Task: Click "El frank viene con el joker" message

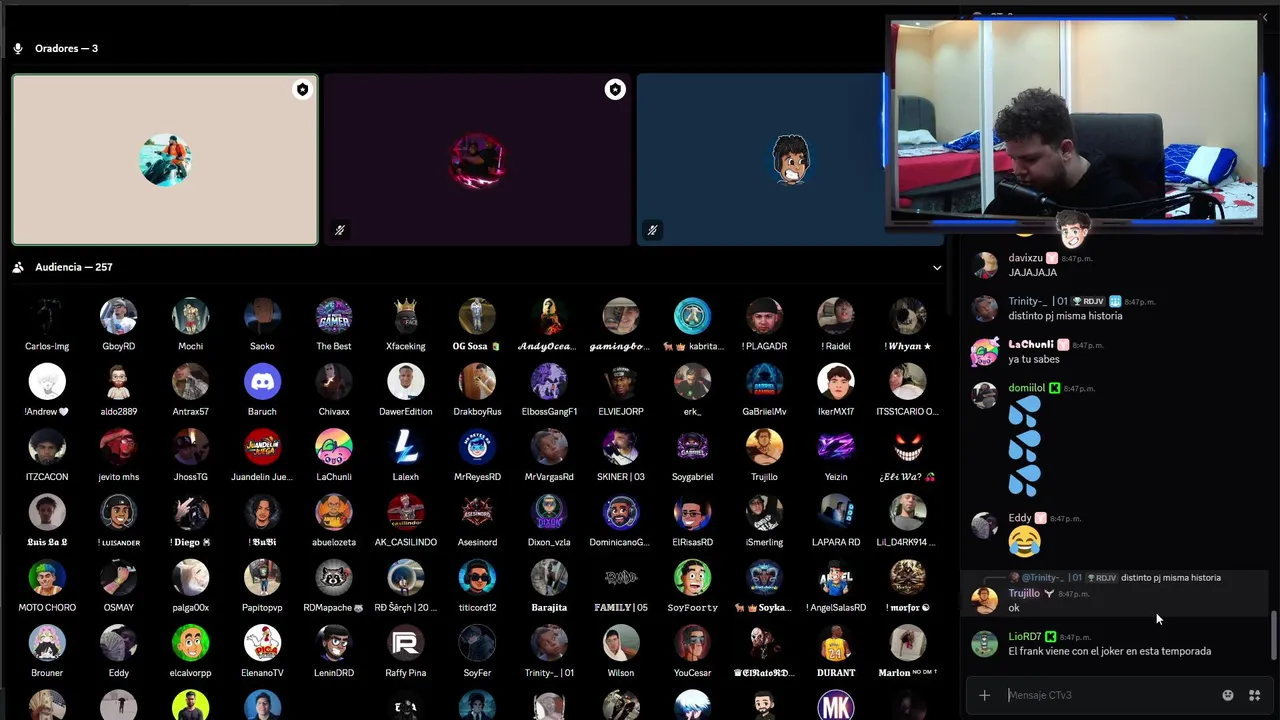Action: 1109,651
